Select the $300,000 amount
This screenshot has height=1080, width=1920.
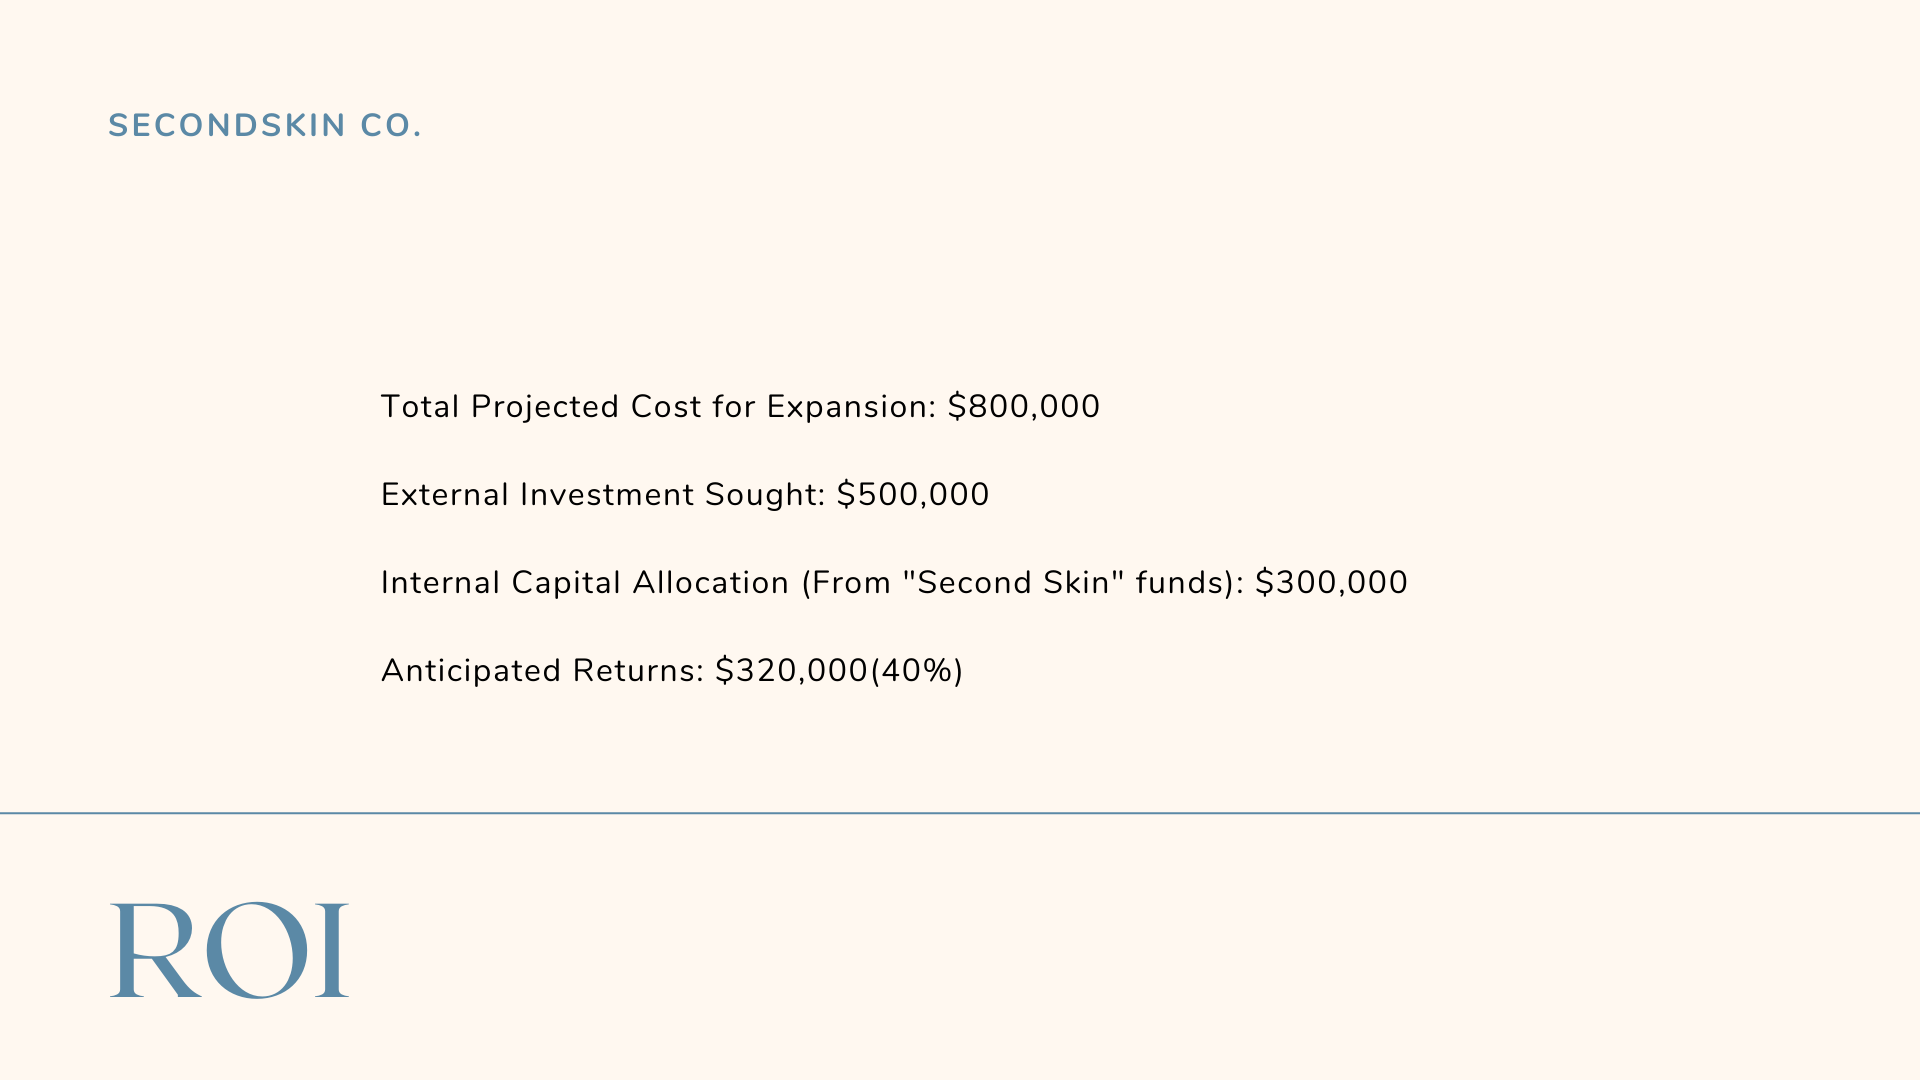[x=1331, y=583]
